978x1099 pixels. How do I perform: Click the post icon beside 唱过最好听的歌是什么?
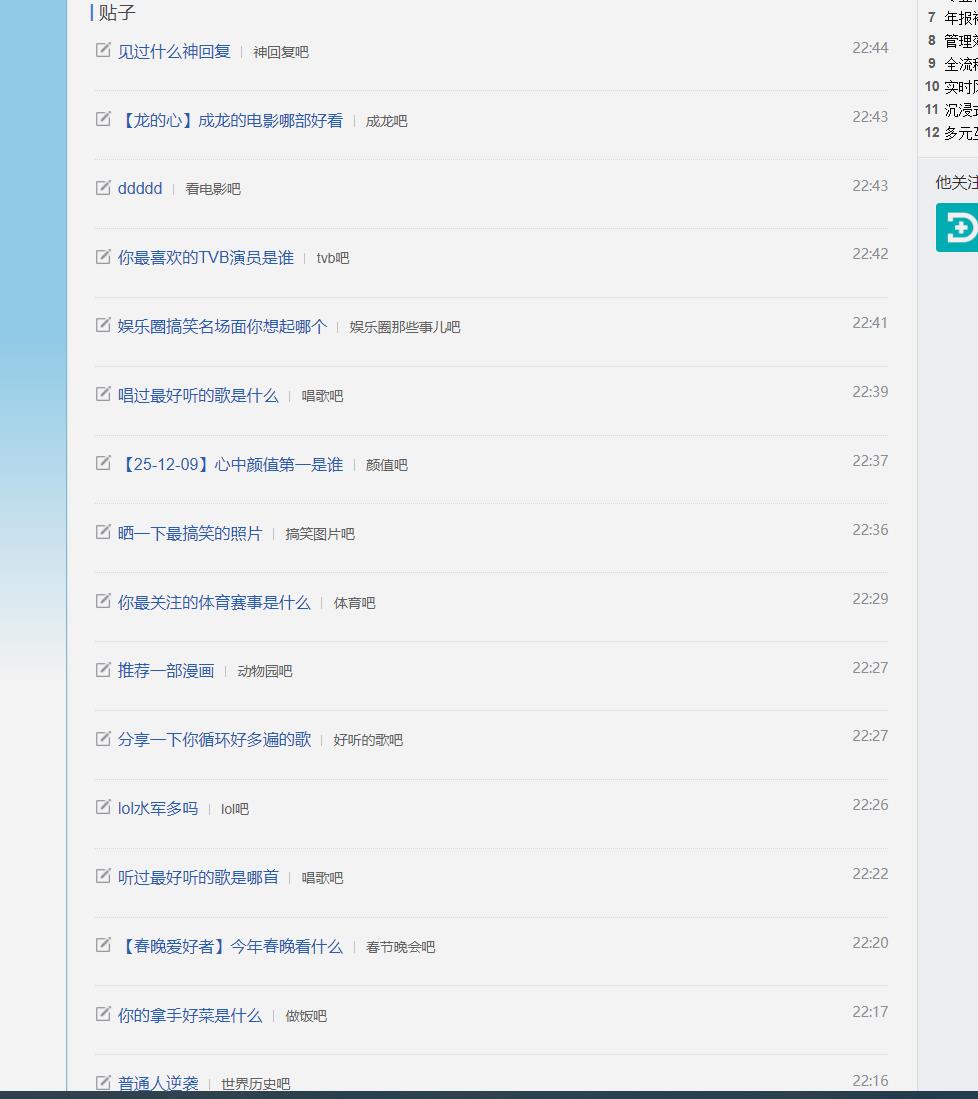click(103, 395)
